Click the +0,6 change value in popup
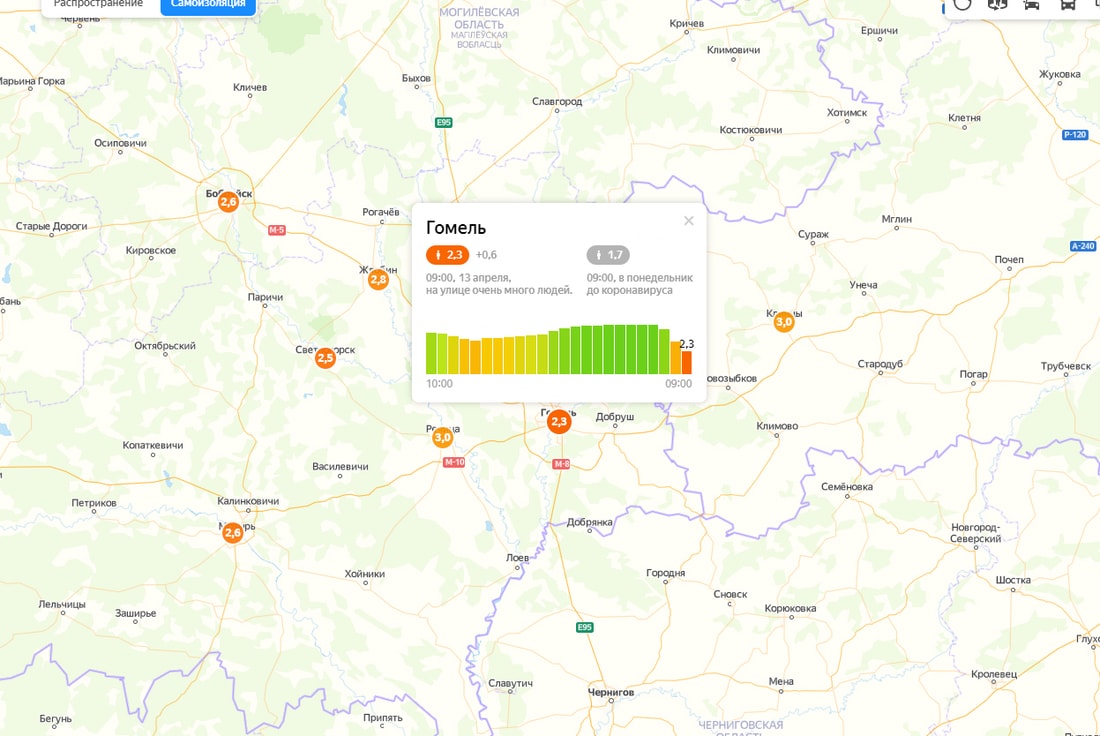 (x=486, y=255)
